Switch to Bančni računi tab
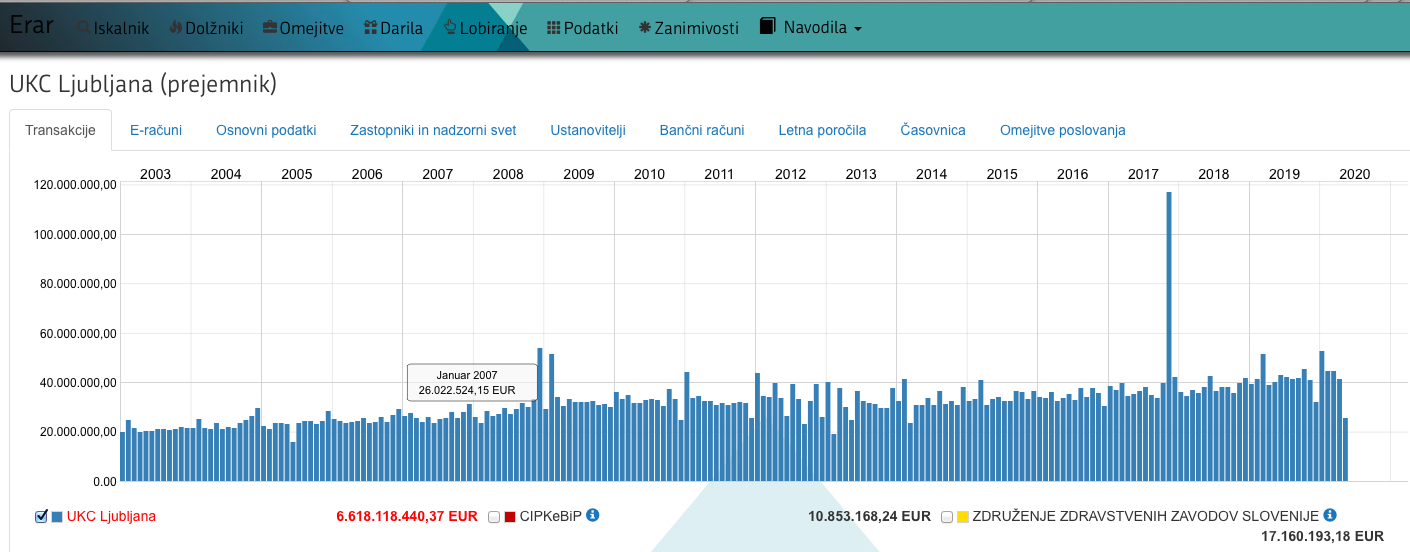This screenshot has width=1410, height=552. (x=702, y=130)
